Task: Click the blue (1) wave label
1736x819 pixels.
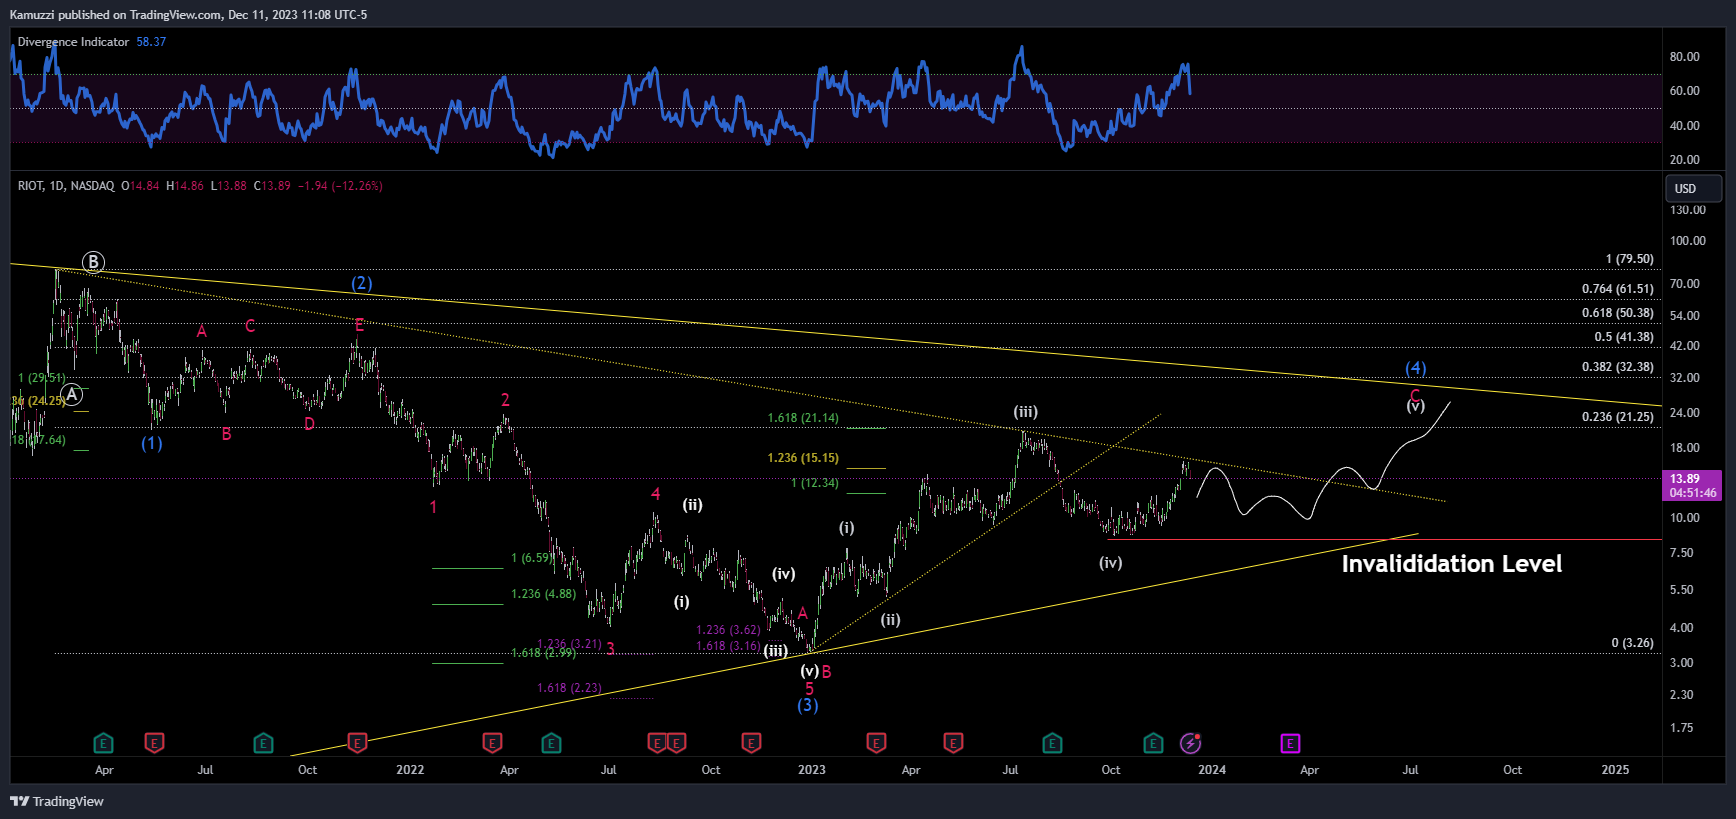Action: (x=151, y=443)
